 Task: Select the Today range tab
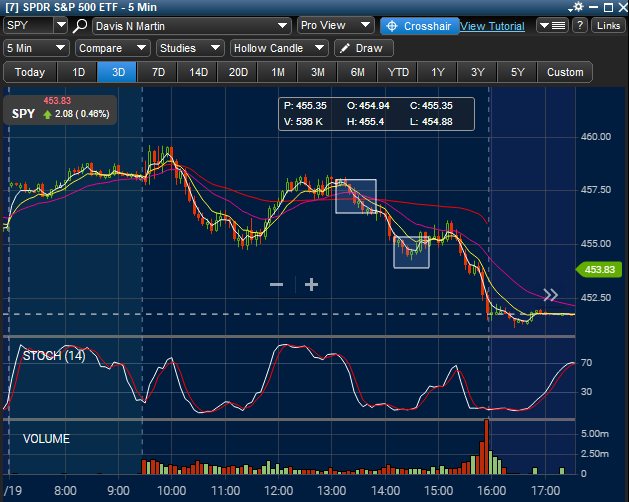tap(30, 72)
